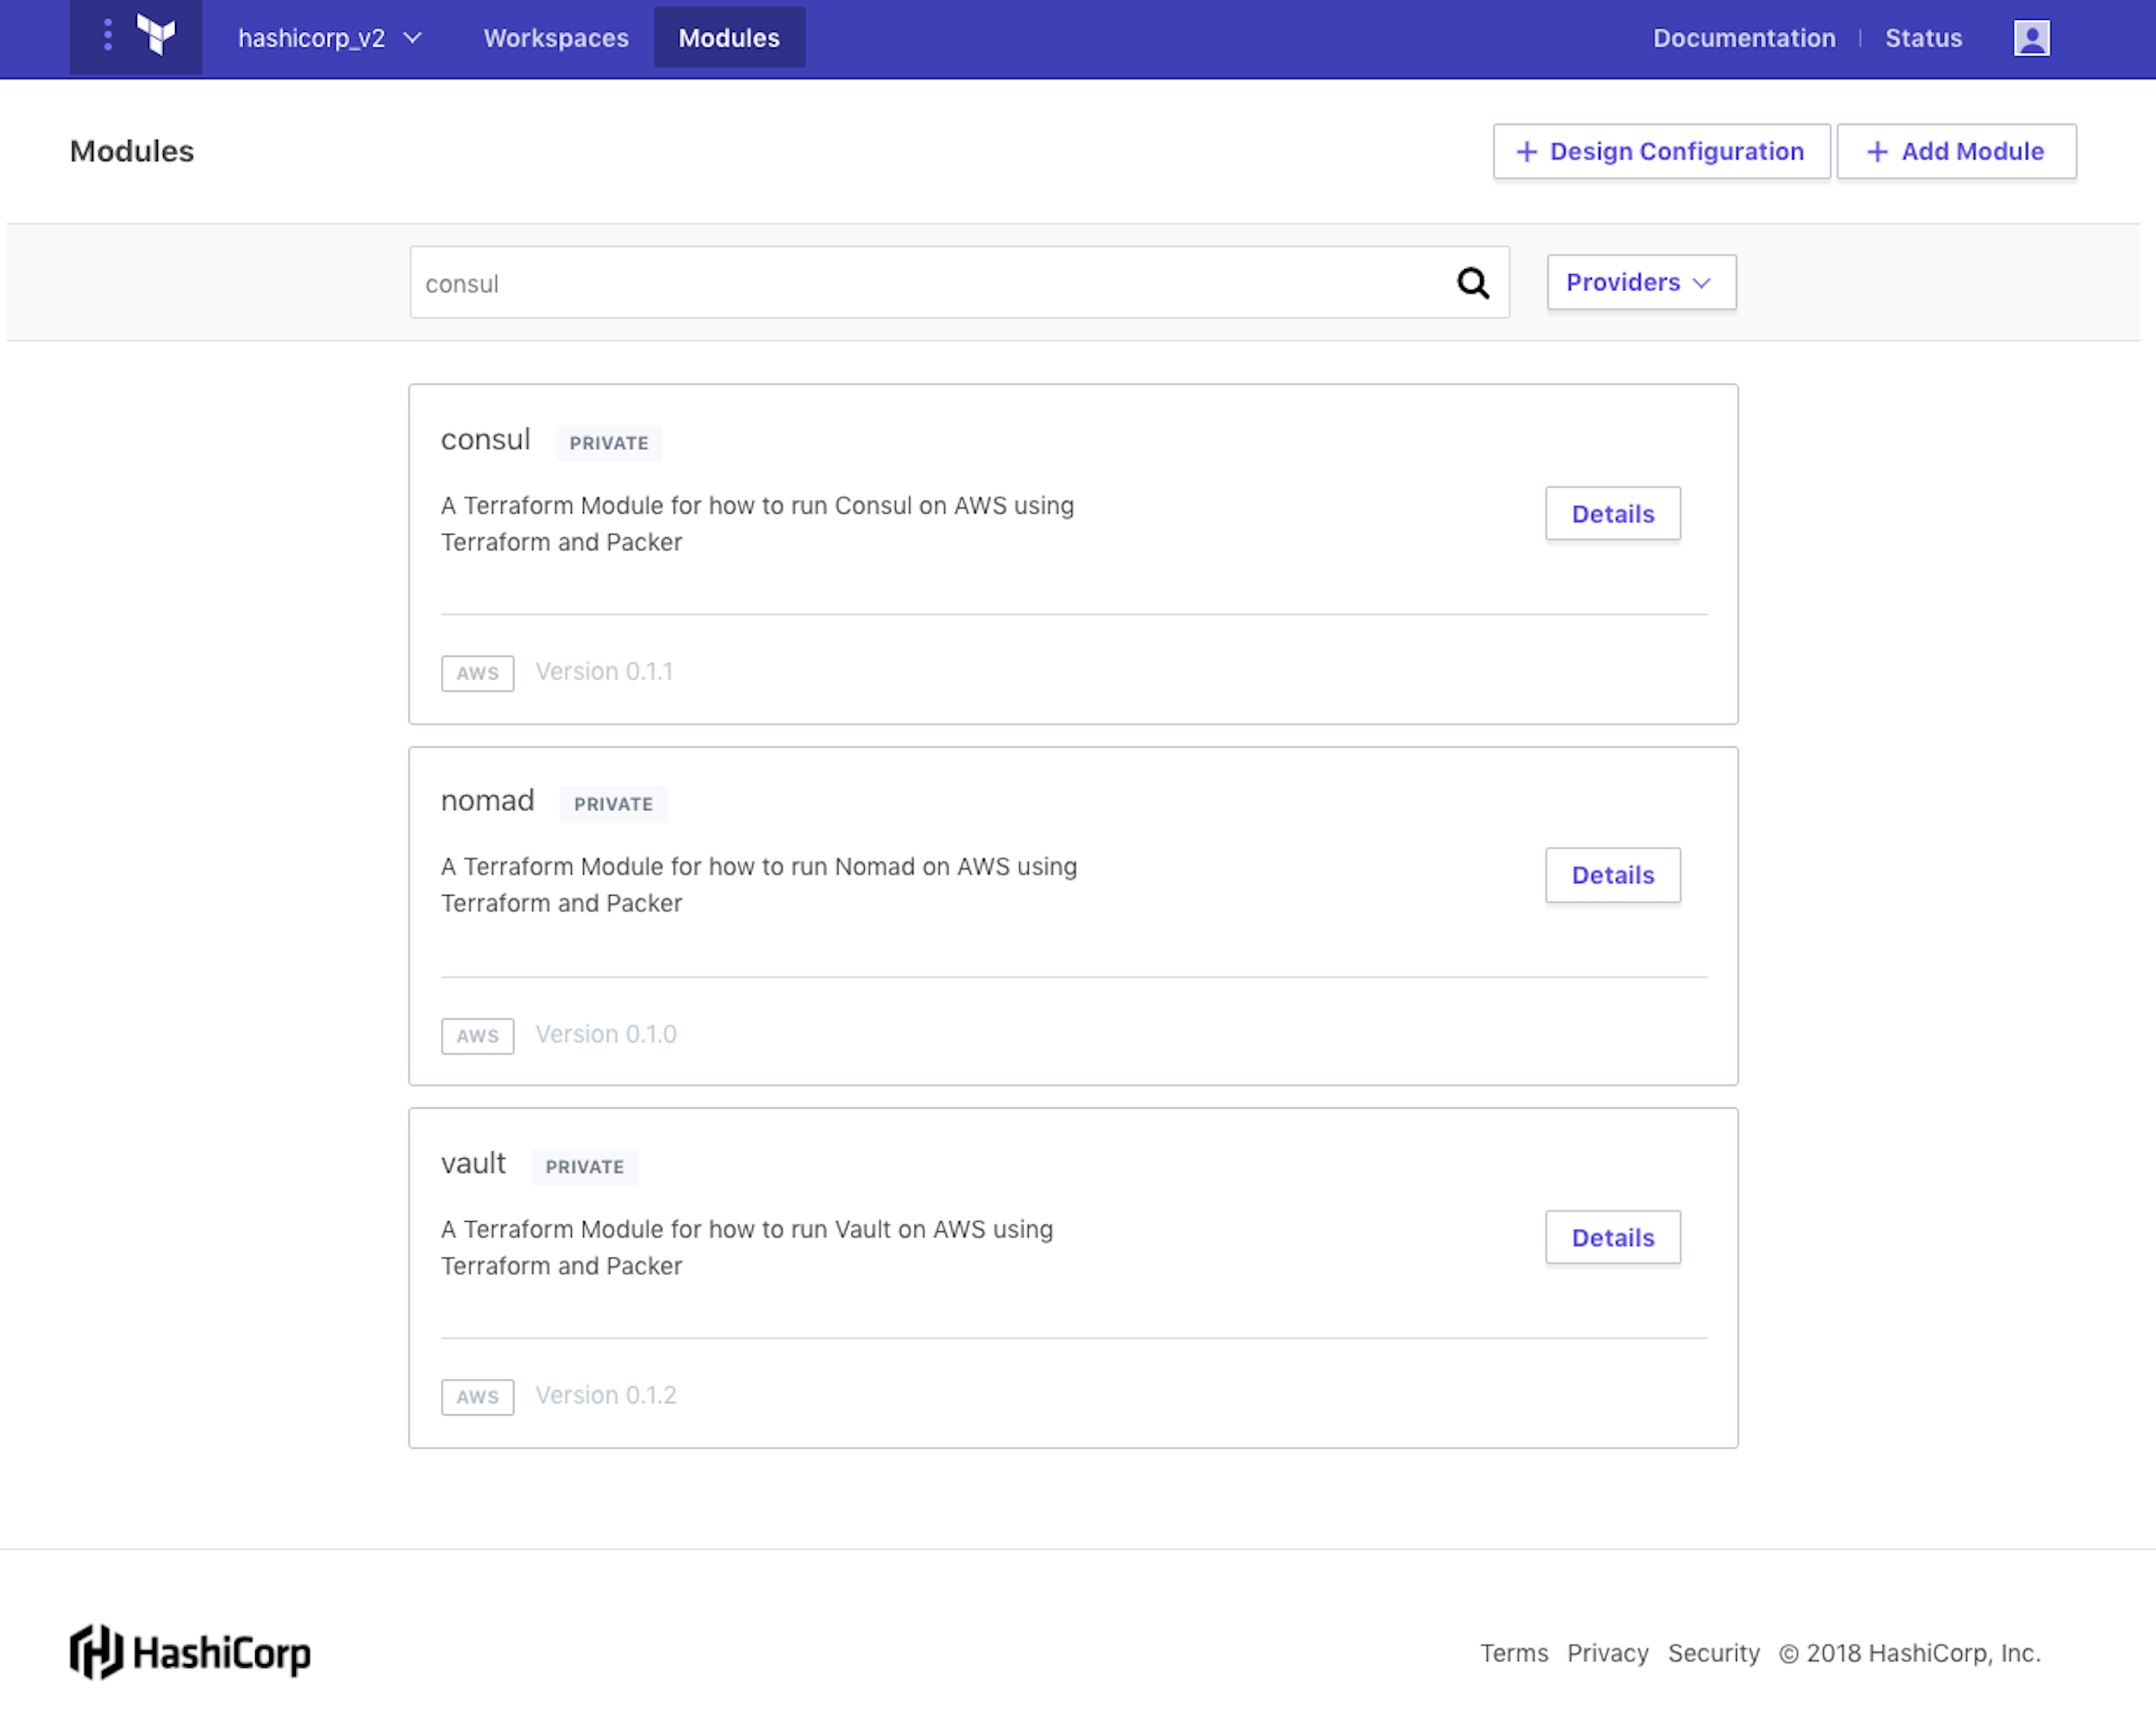Switch to the Workspaces tab

[555, 38]
